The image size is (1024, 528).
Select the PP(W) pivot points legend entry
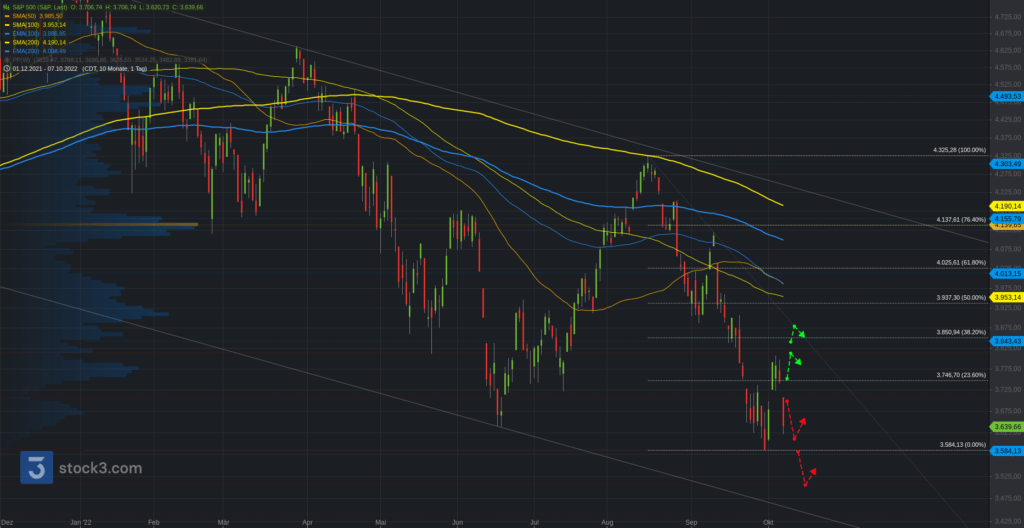110,59
